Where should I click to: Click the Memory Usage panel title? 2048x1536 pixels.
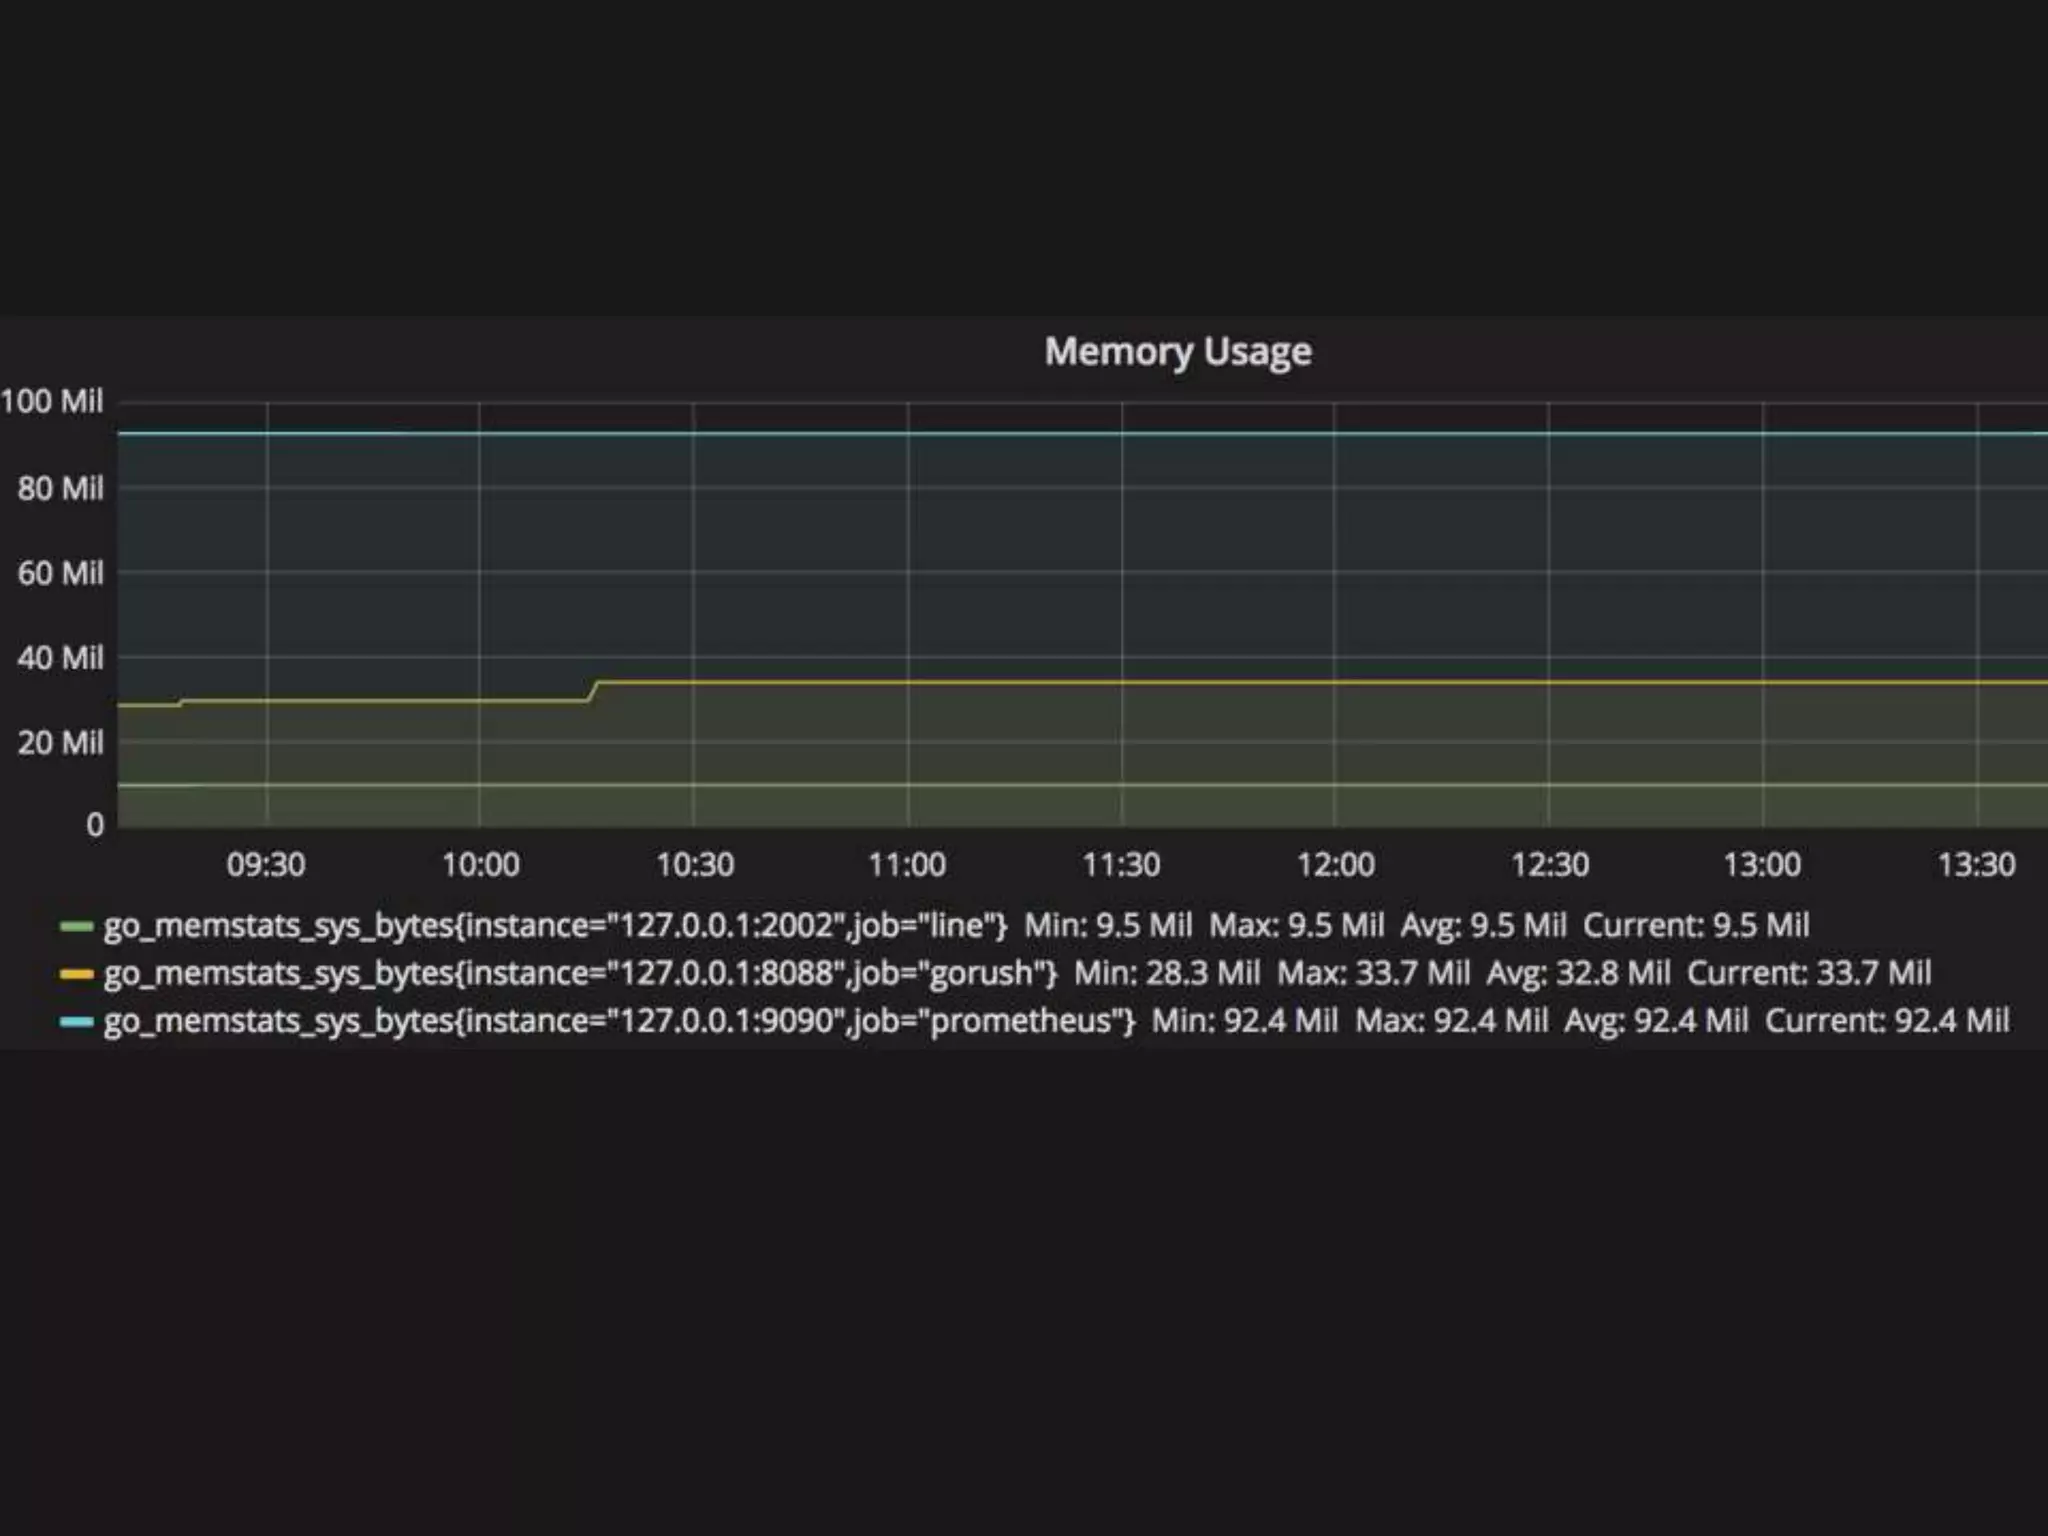click(1177, 352)
